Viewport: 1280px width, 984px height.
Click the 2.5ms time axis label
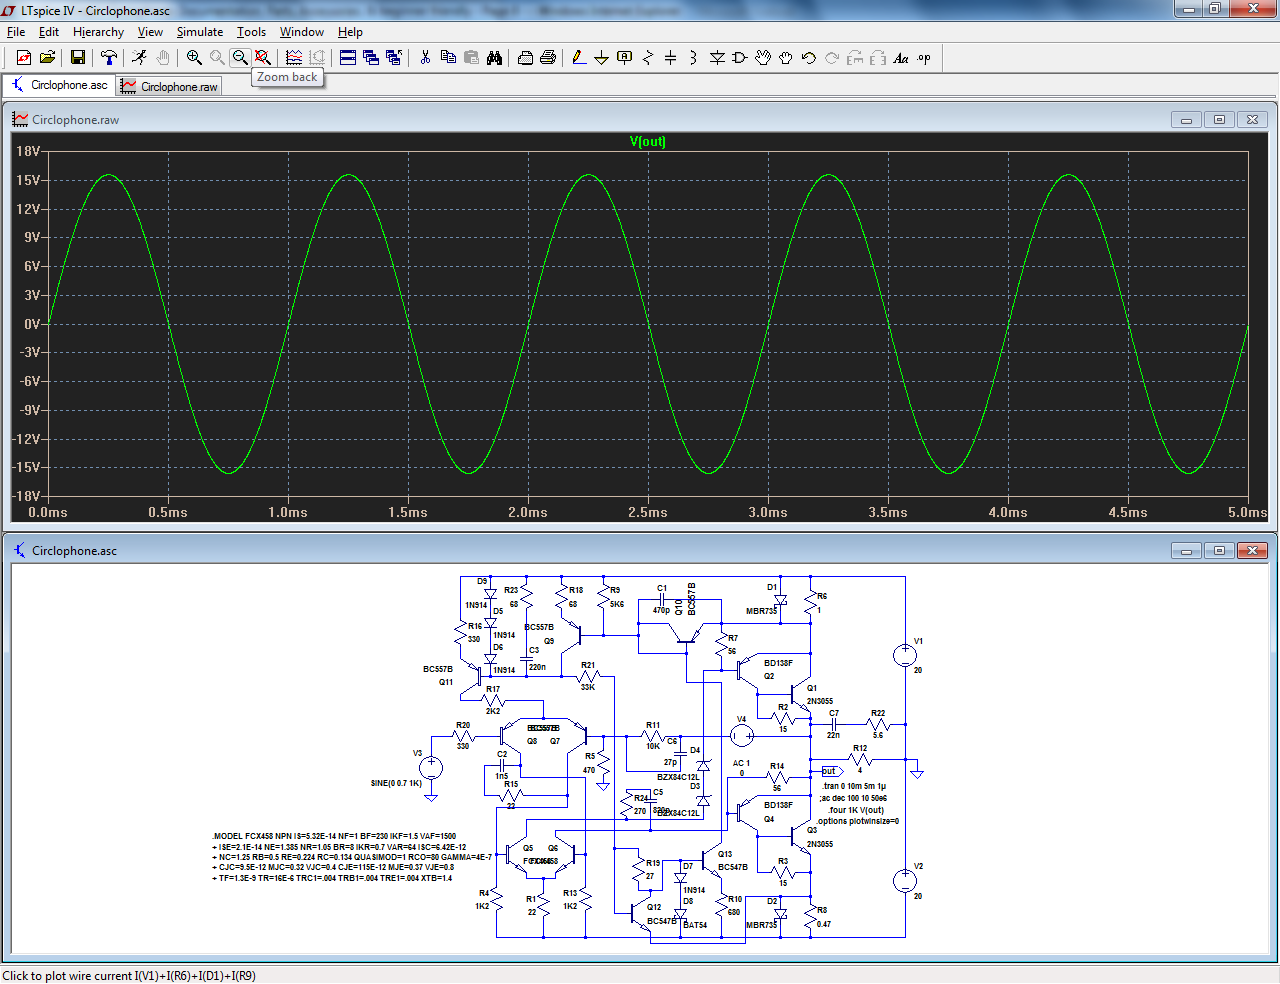(x=648, y=512)
